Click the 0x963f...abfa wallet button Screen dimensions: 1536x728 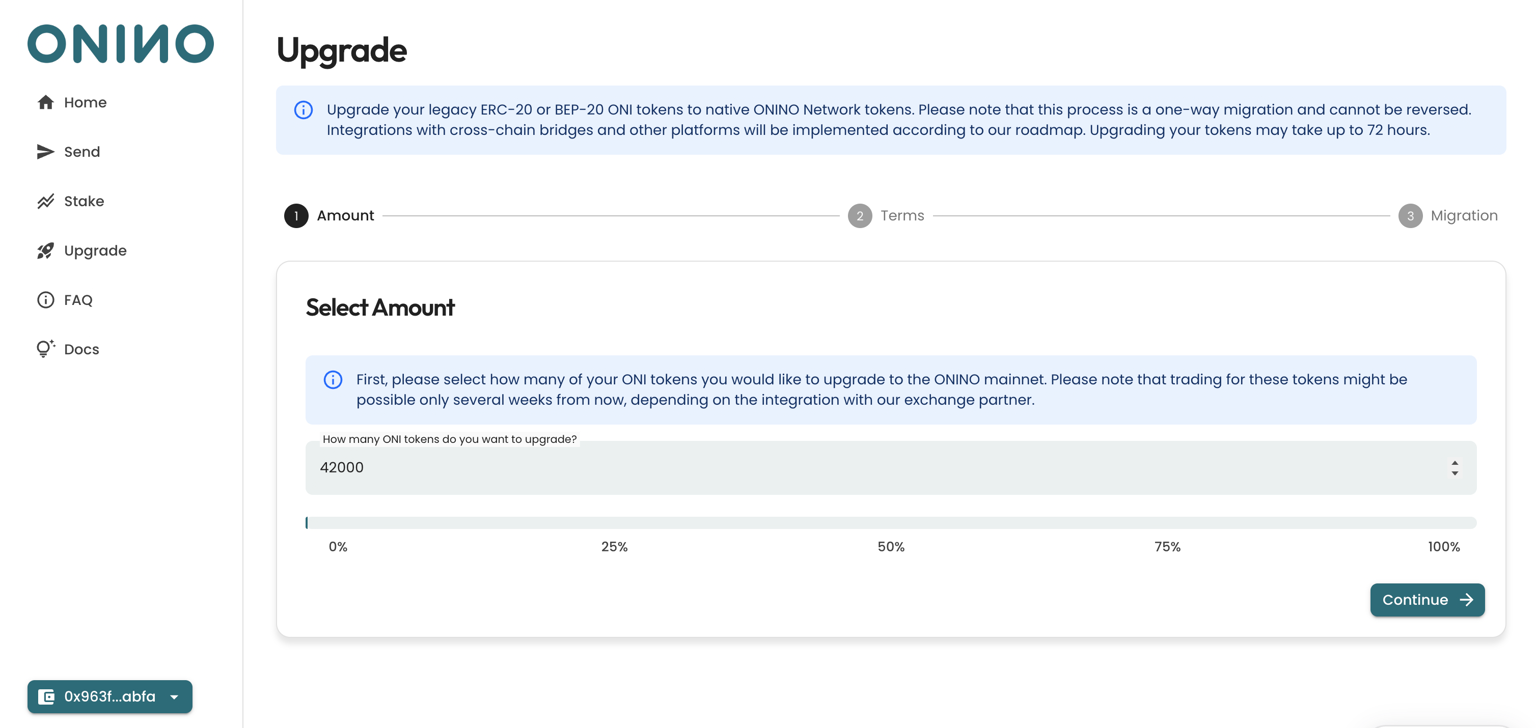tap(110, 697)
